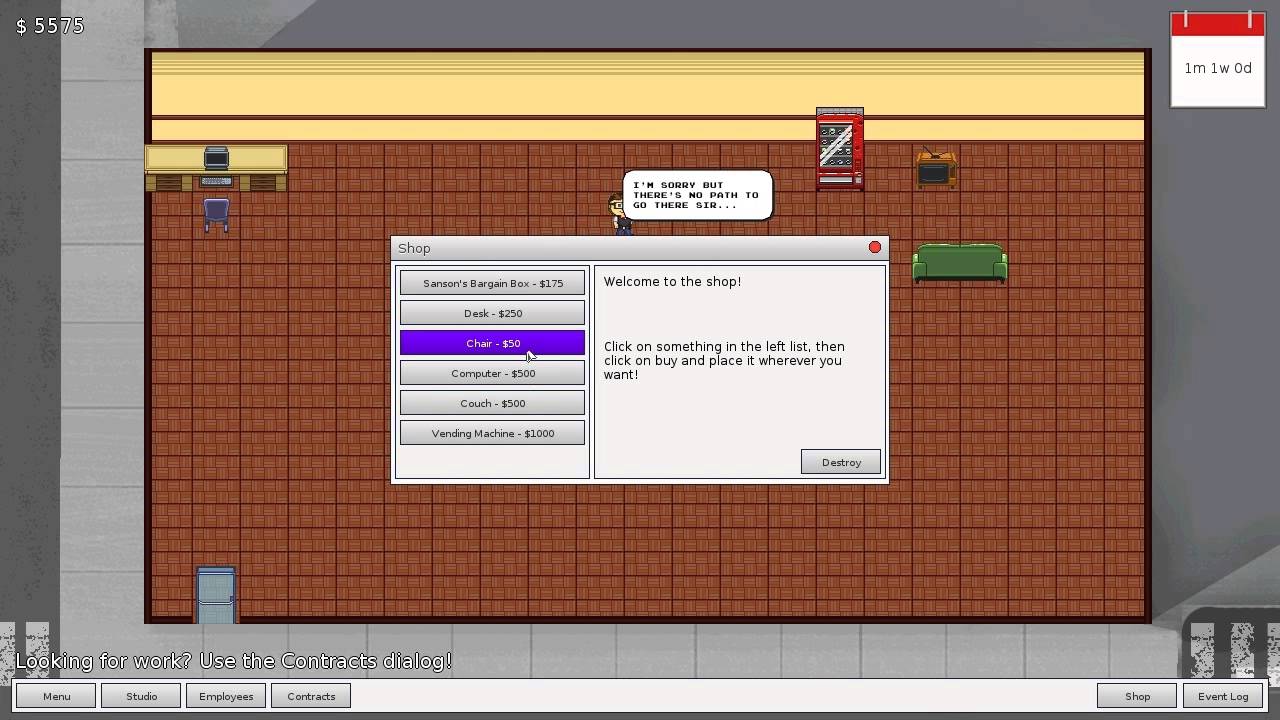This screenshot has width=1280, height=720.
Task: Select Chair - $50 item
Action: [x=492, y=343]
